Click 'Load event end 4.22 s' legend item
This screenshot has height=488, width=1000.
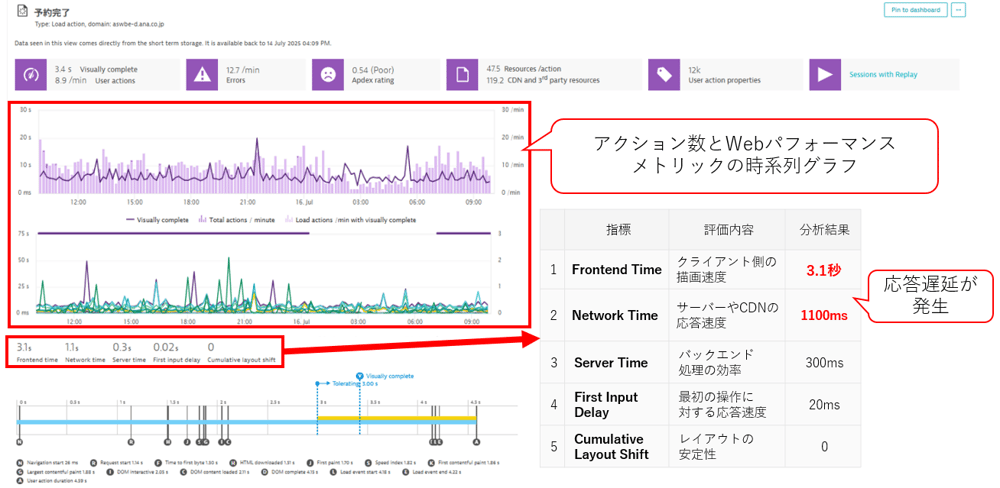pyautogui.click(x=432, y=471)
